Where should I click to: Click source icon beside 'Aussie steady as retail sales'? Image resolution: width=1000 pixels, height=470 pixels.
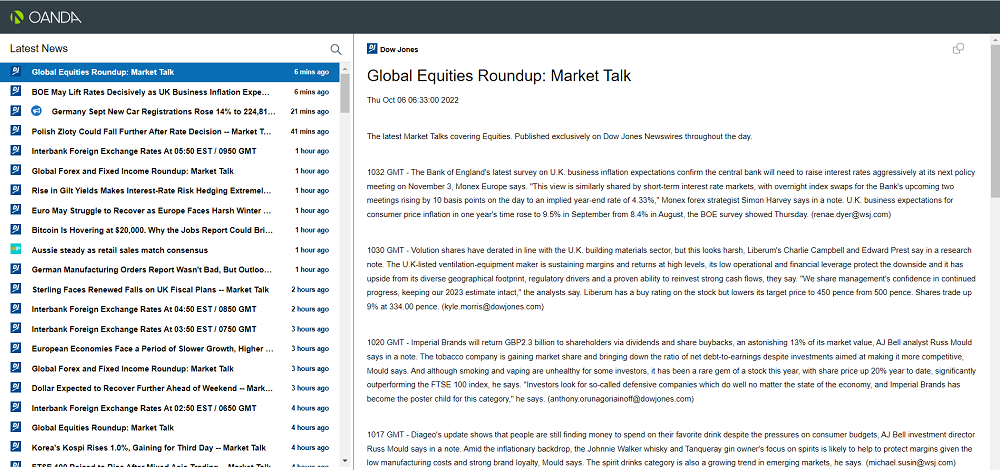point(16,249)
